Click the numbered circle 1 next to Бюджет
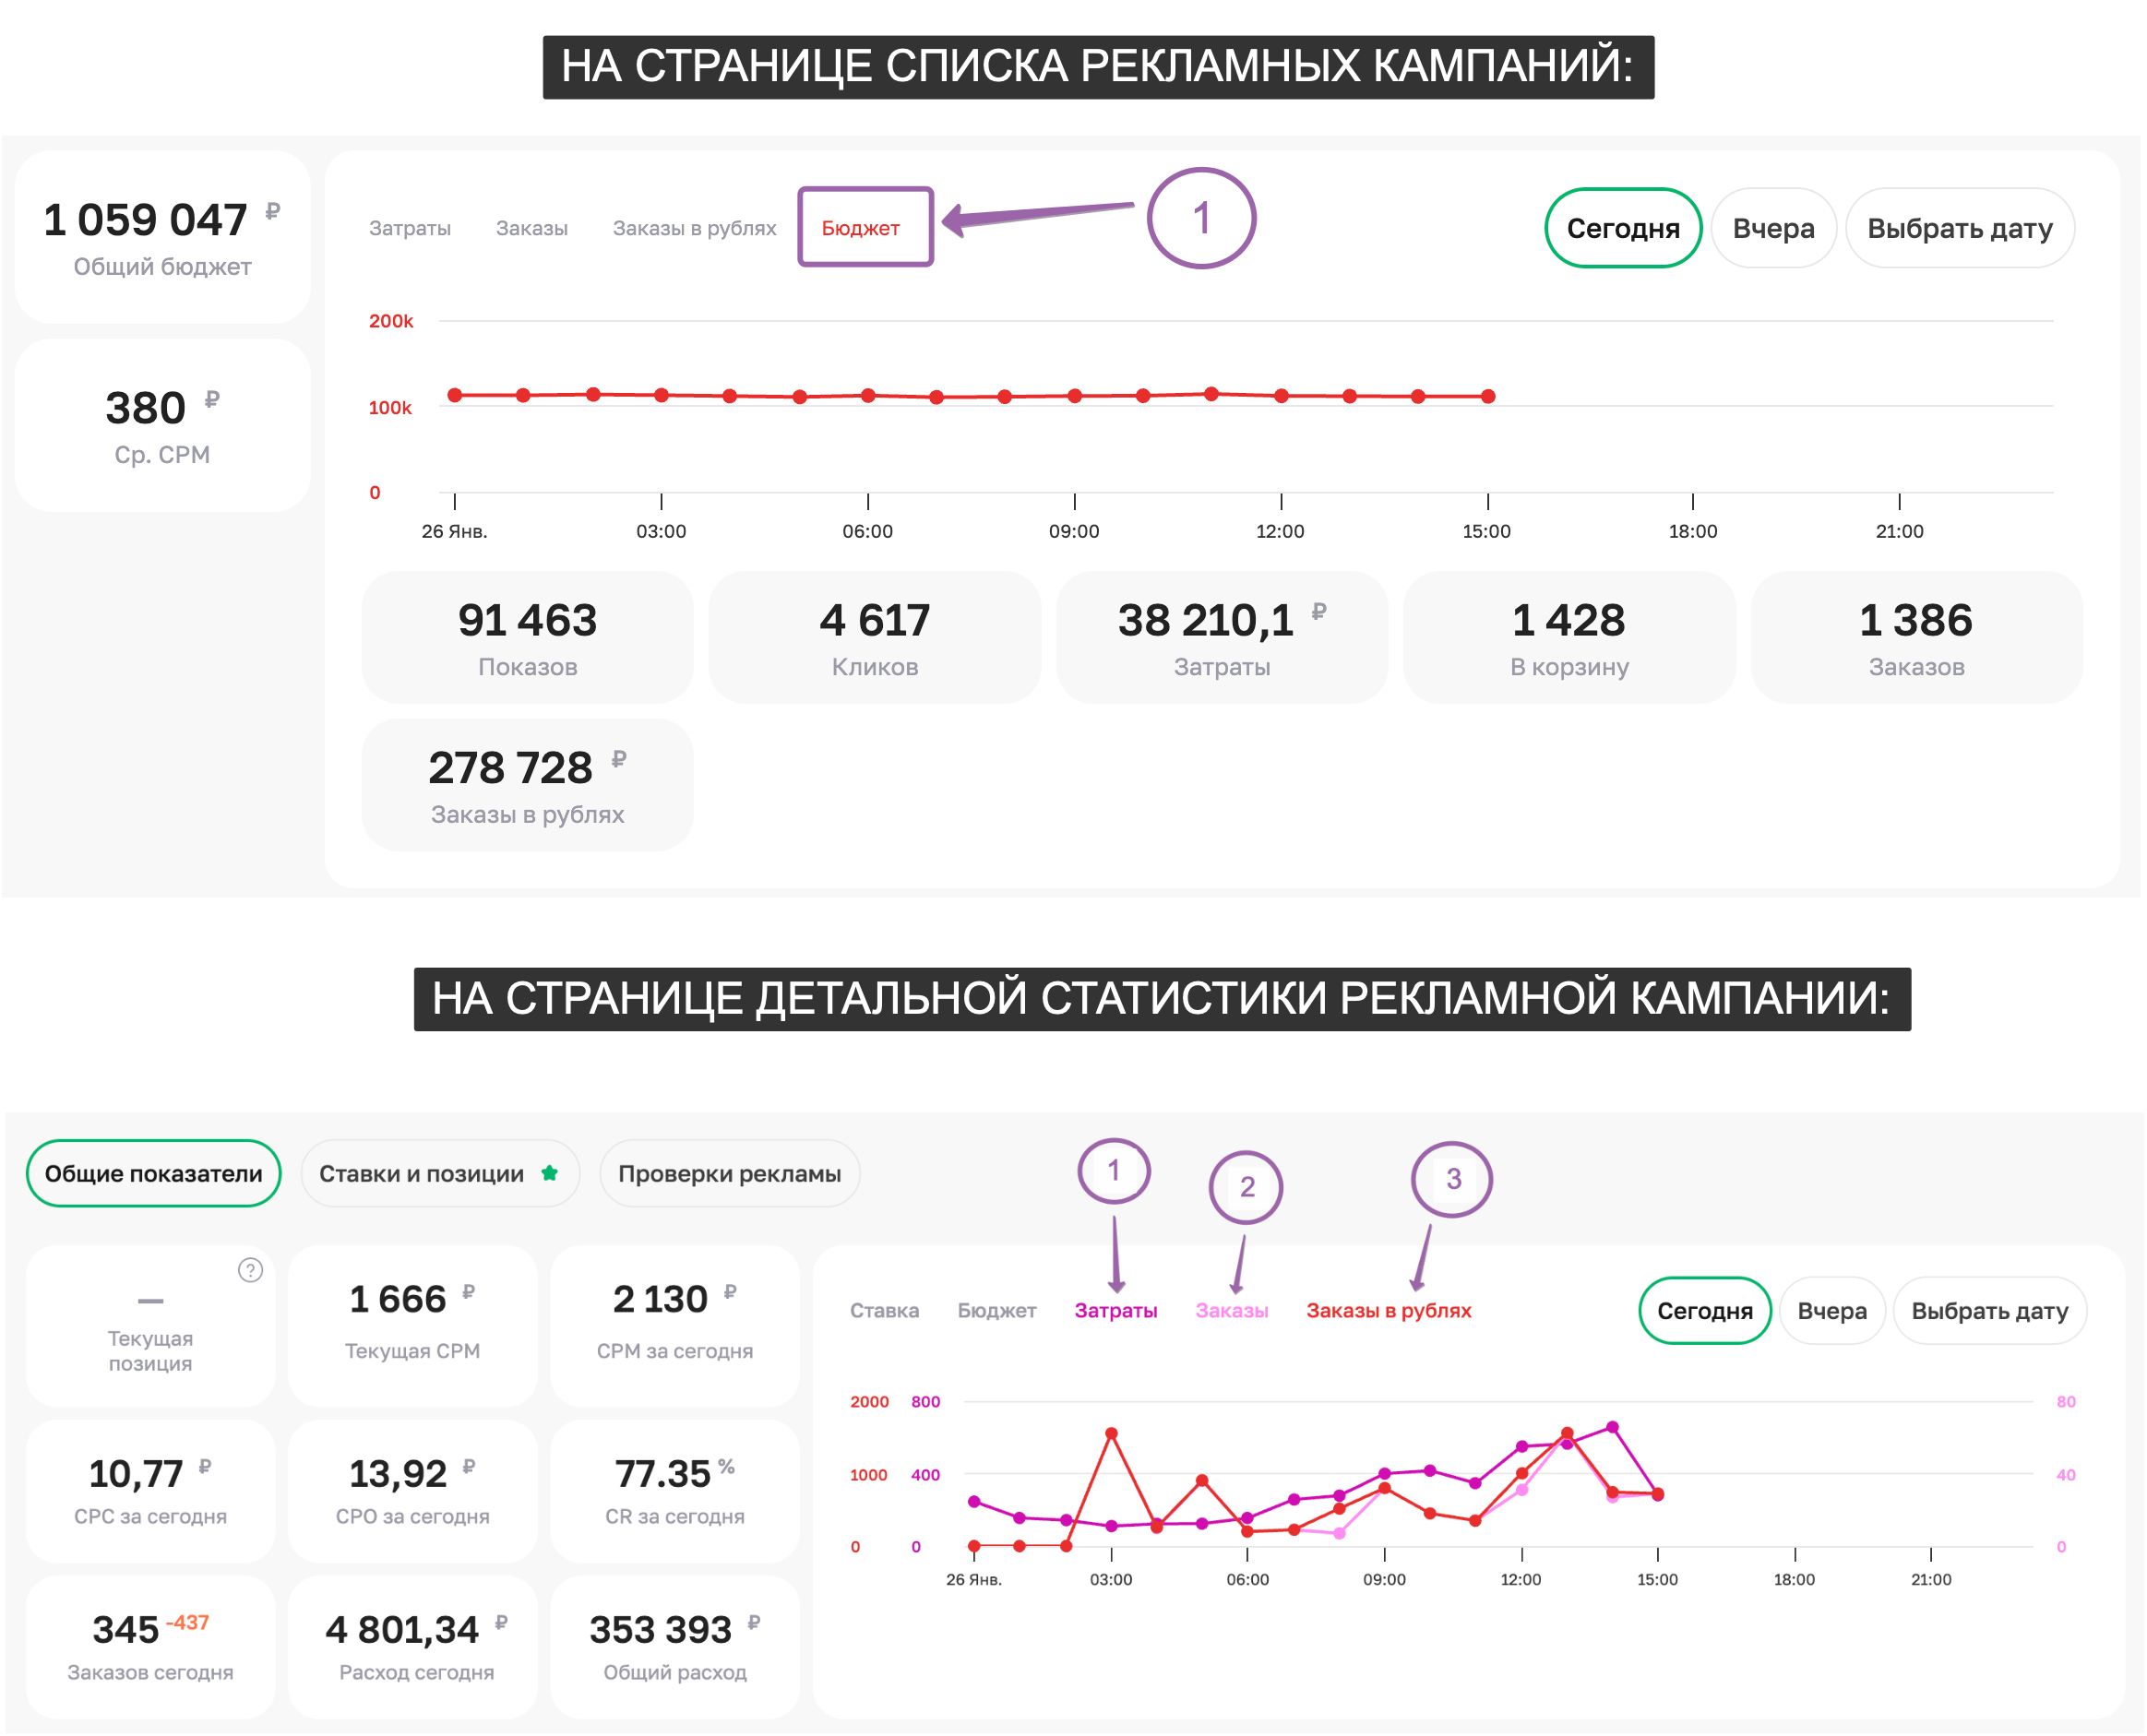The image size is (2147, 1736). [1200, 218]
